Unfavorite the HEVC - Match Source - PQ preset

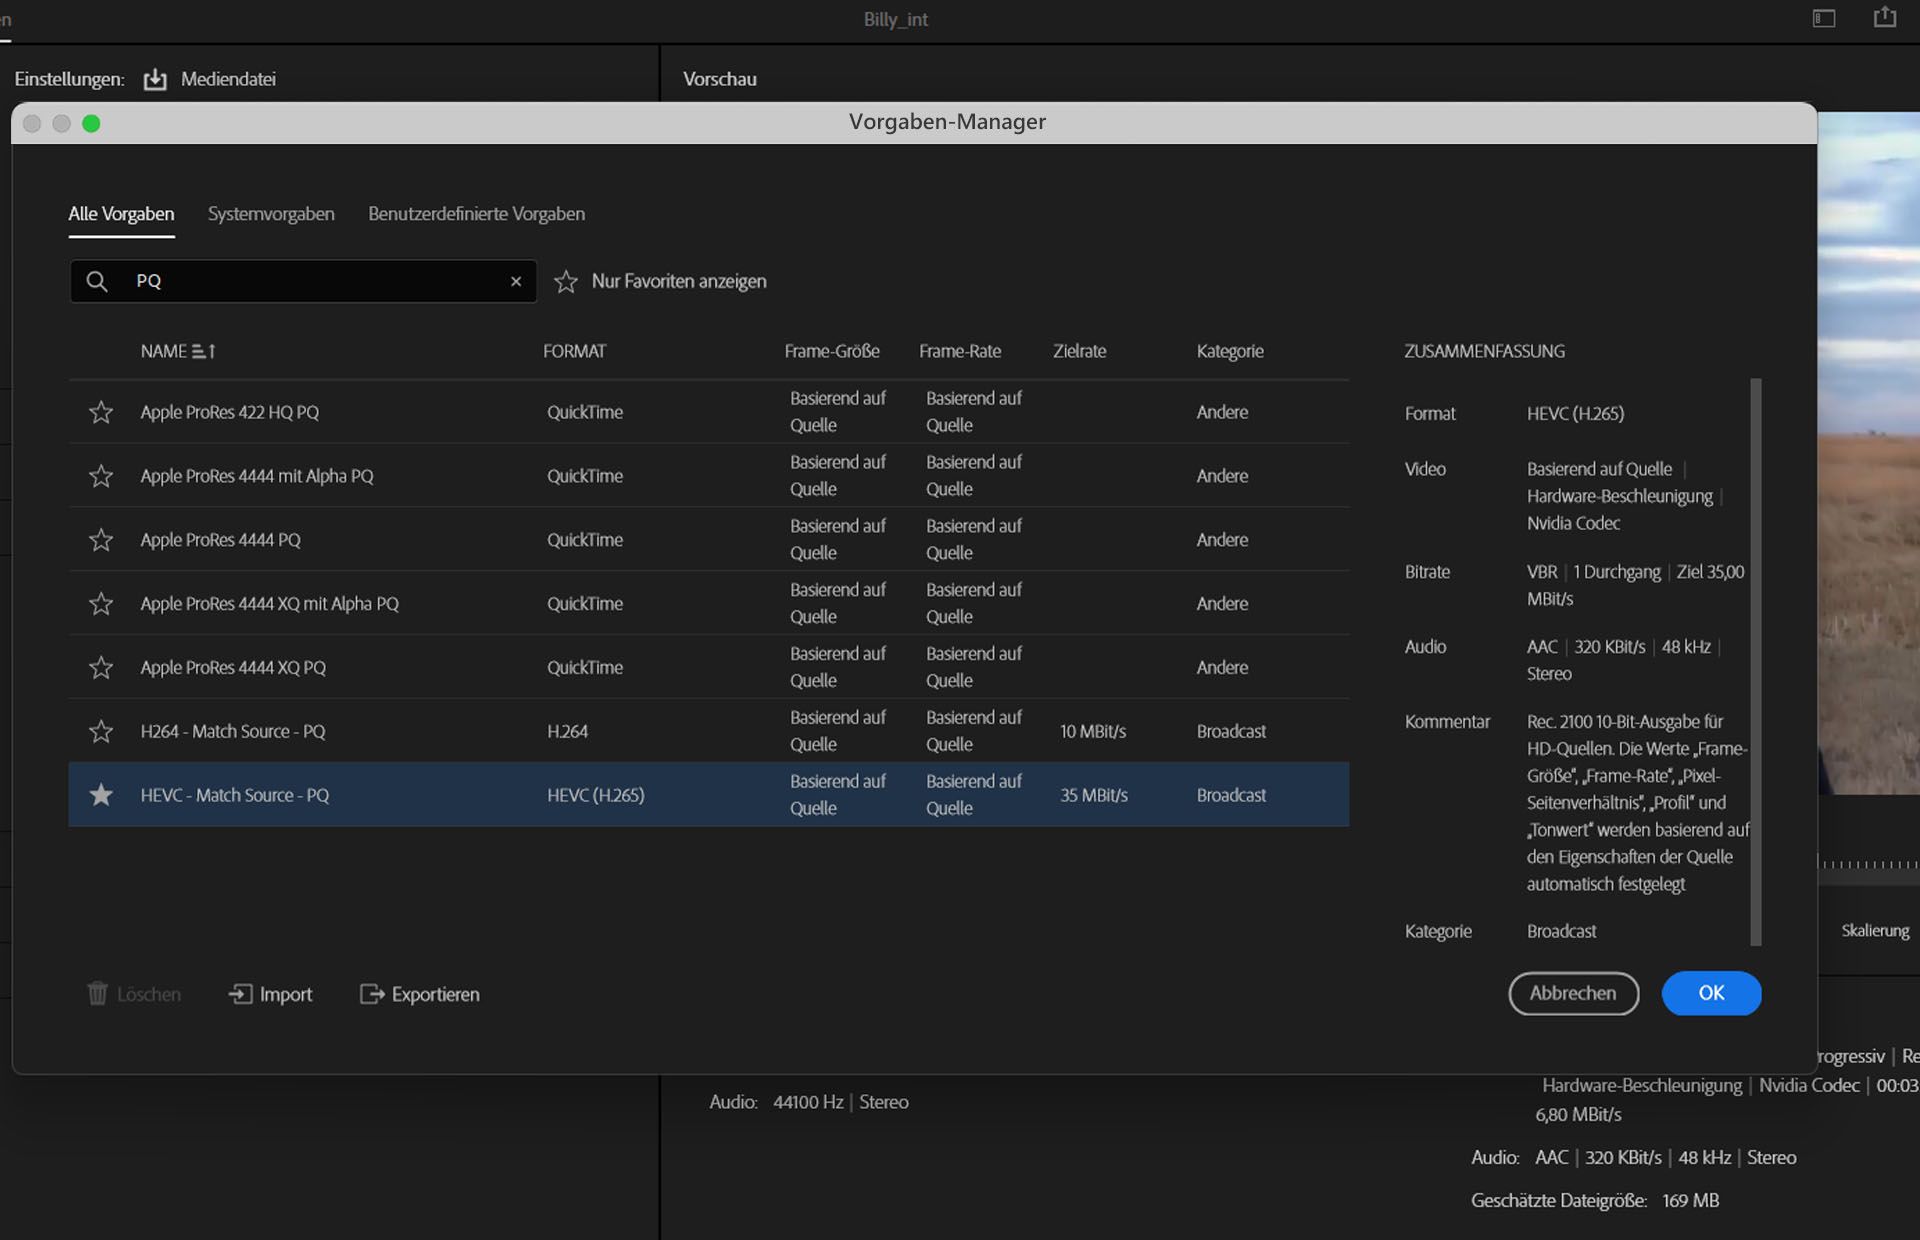(101, 795)
